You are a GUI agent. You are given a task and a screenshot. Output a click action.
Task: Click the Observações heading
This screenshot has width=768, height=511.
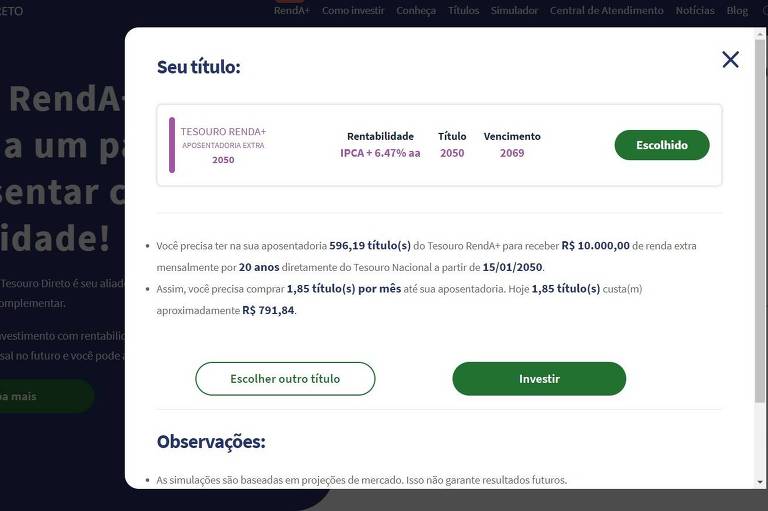tap(211, 441)
